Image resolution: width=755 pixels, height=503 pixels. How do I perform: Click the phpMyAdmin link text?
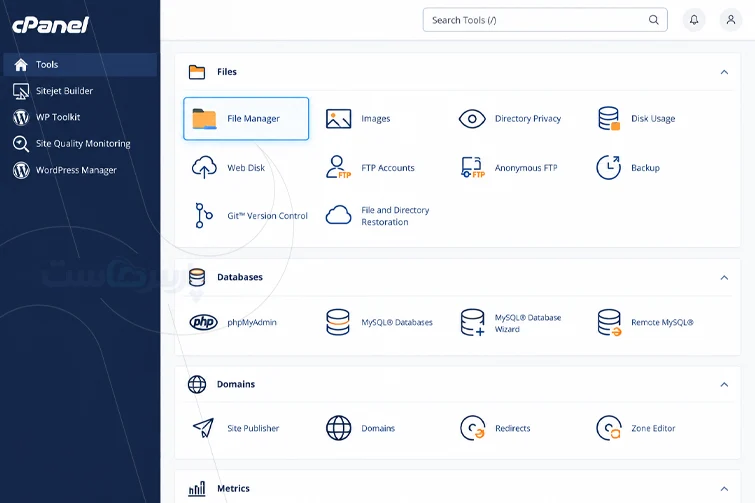pos(252,322)
